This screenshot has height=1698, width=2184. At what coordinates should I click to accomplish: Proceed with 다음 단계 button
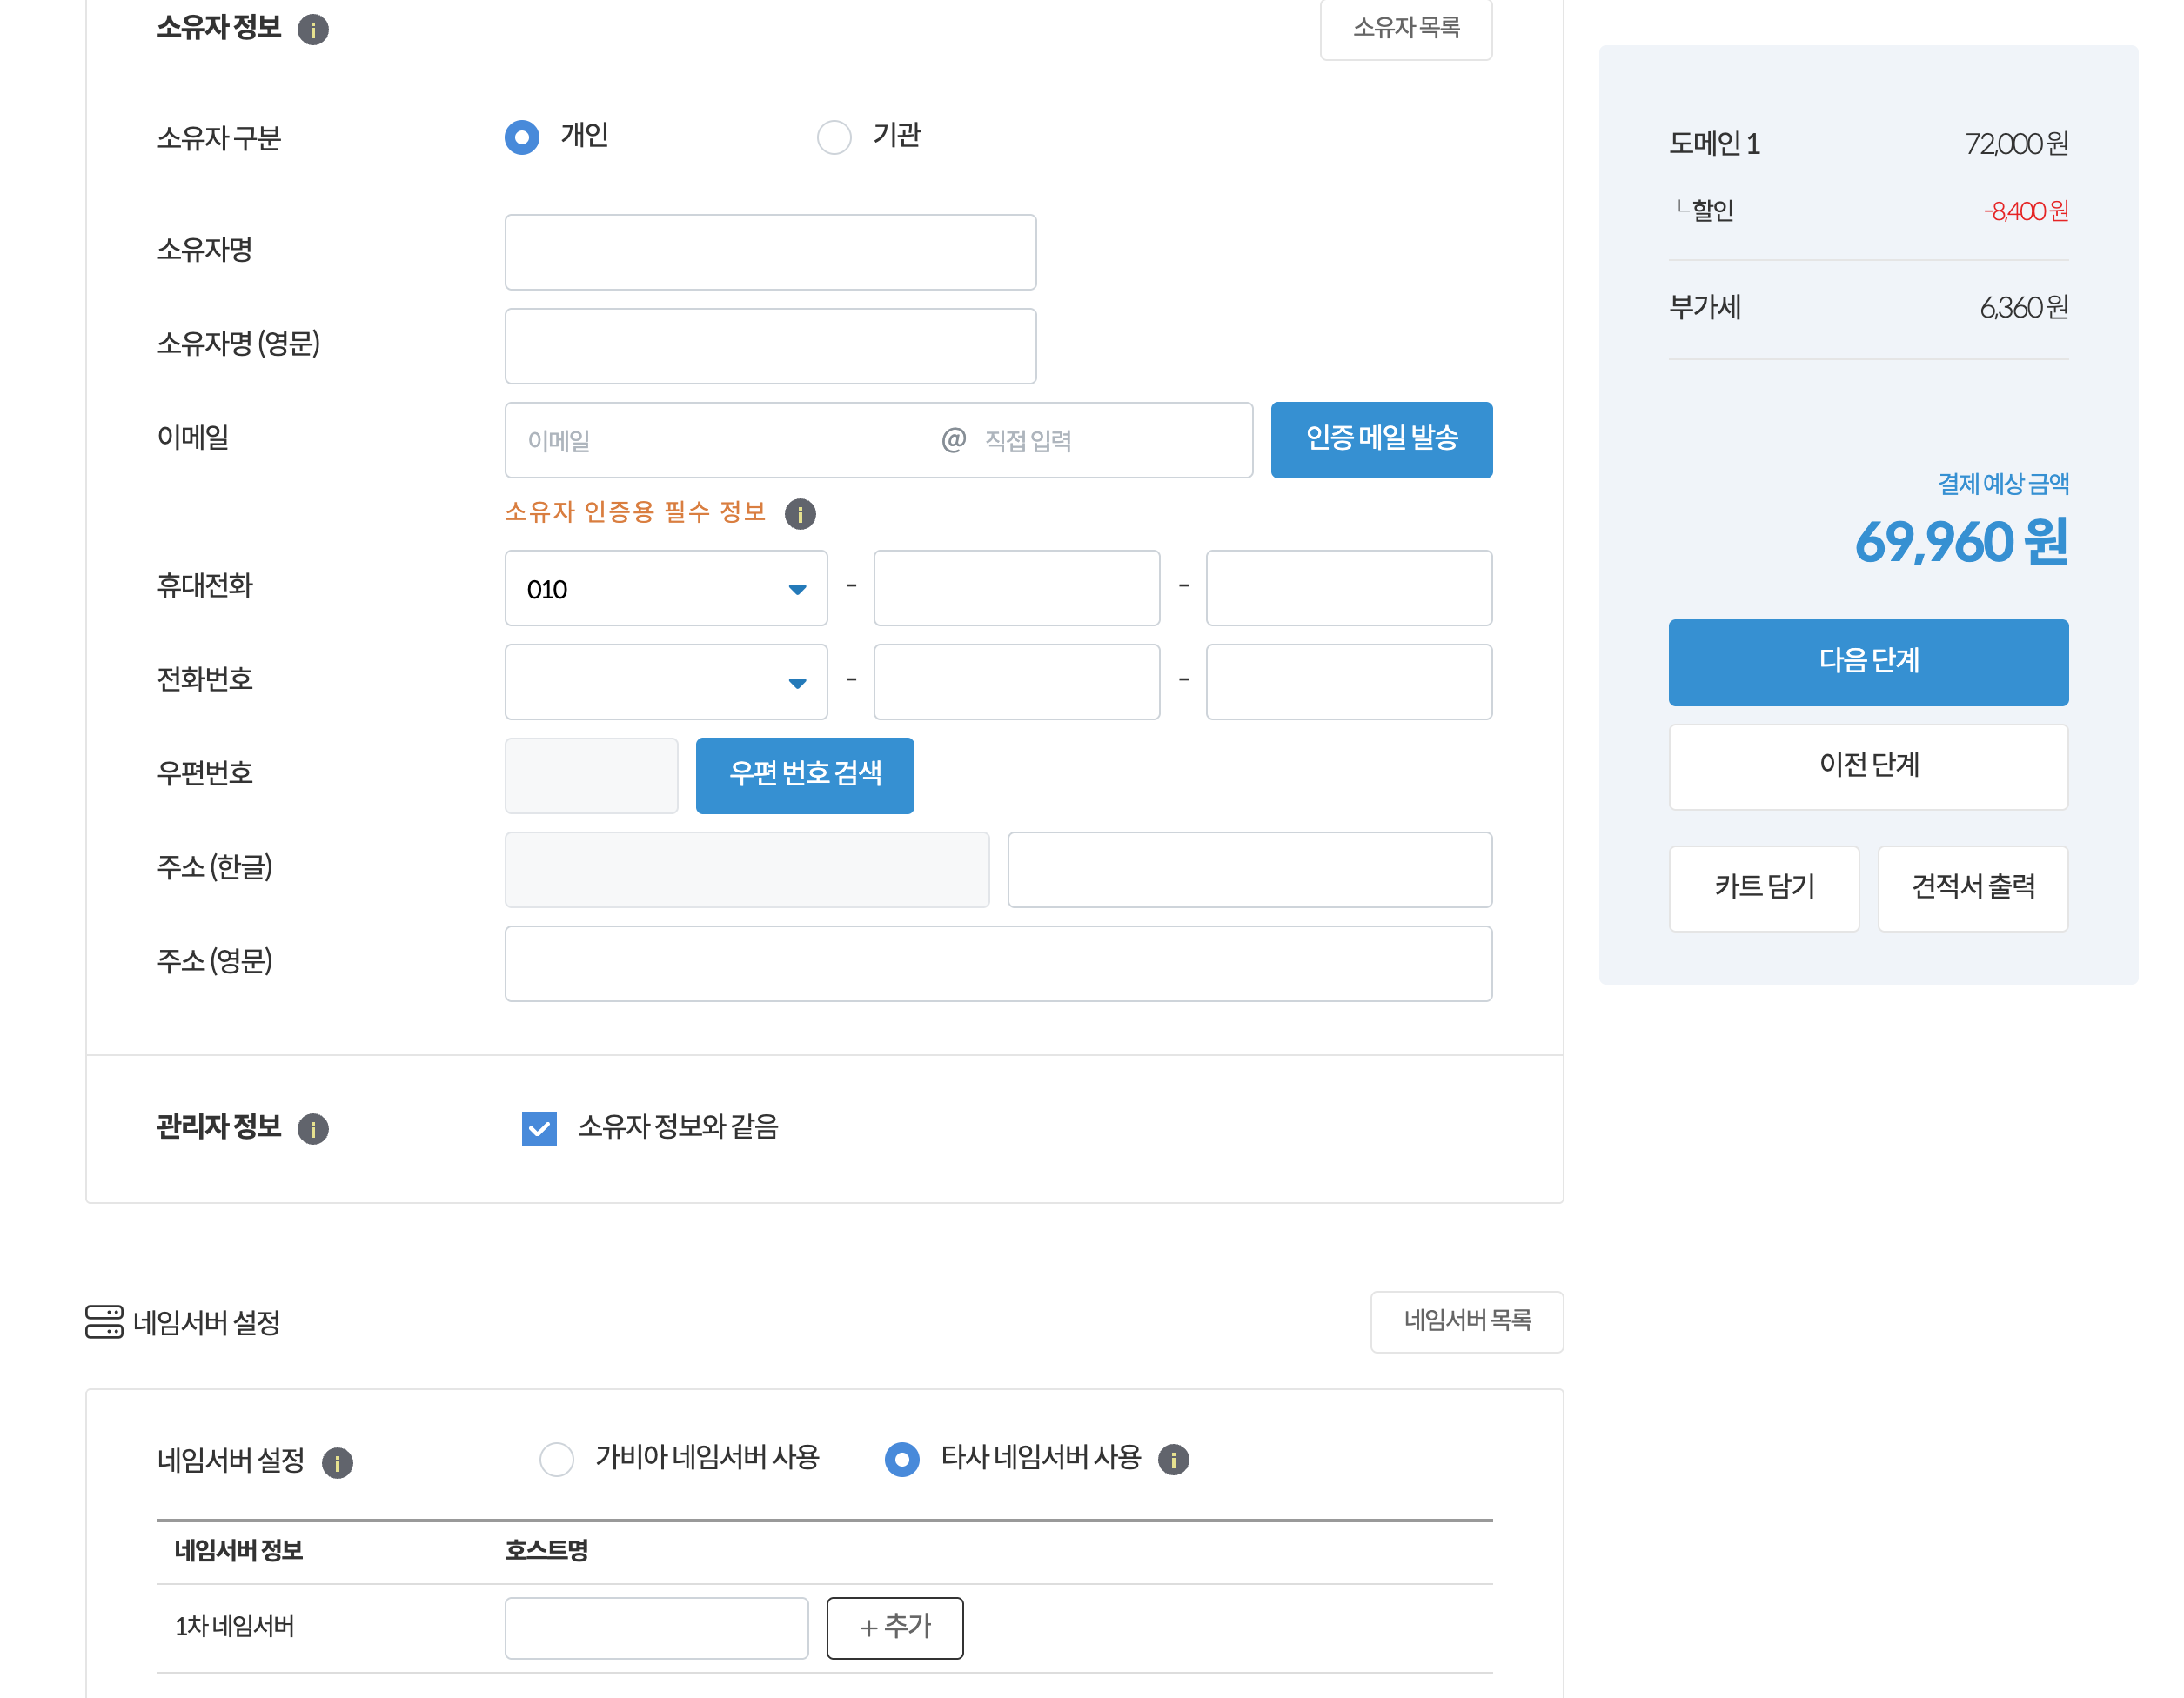1868,662
